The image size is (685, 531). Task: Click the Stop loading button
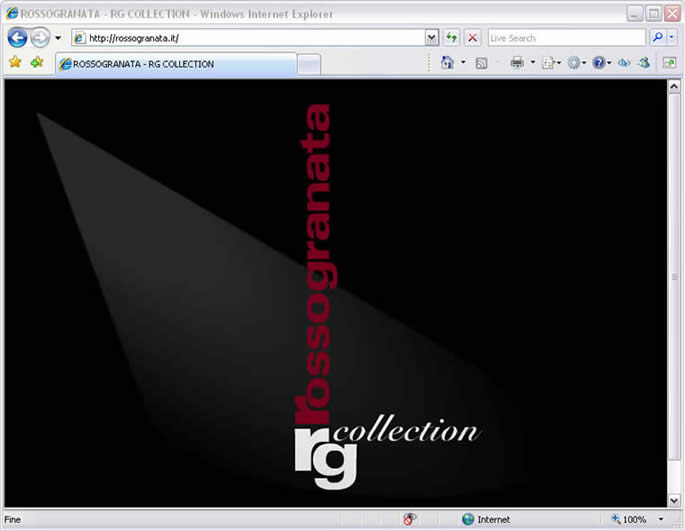click(472, 37)
